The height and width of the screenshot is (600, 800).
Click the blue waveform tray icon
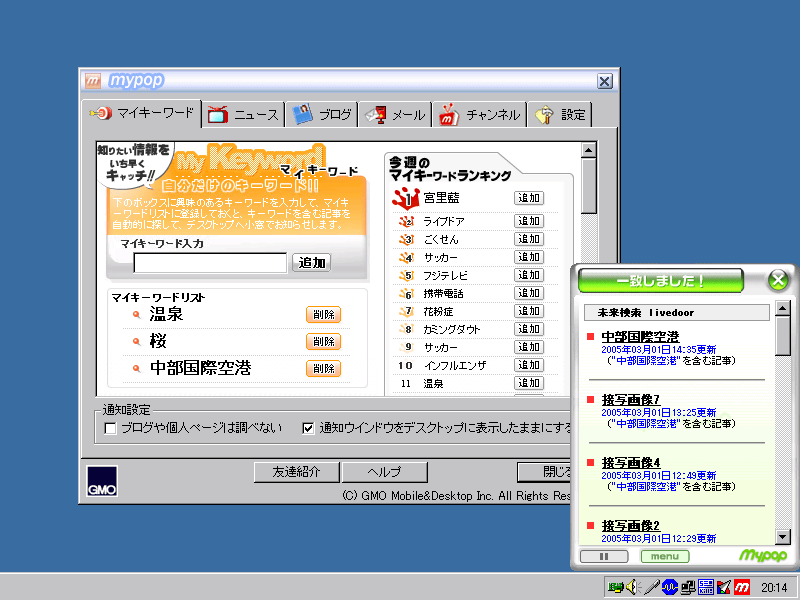click(670, 588)
